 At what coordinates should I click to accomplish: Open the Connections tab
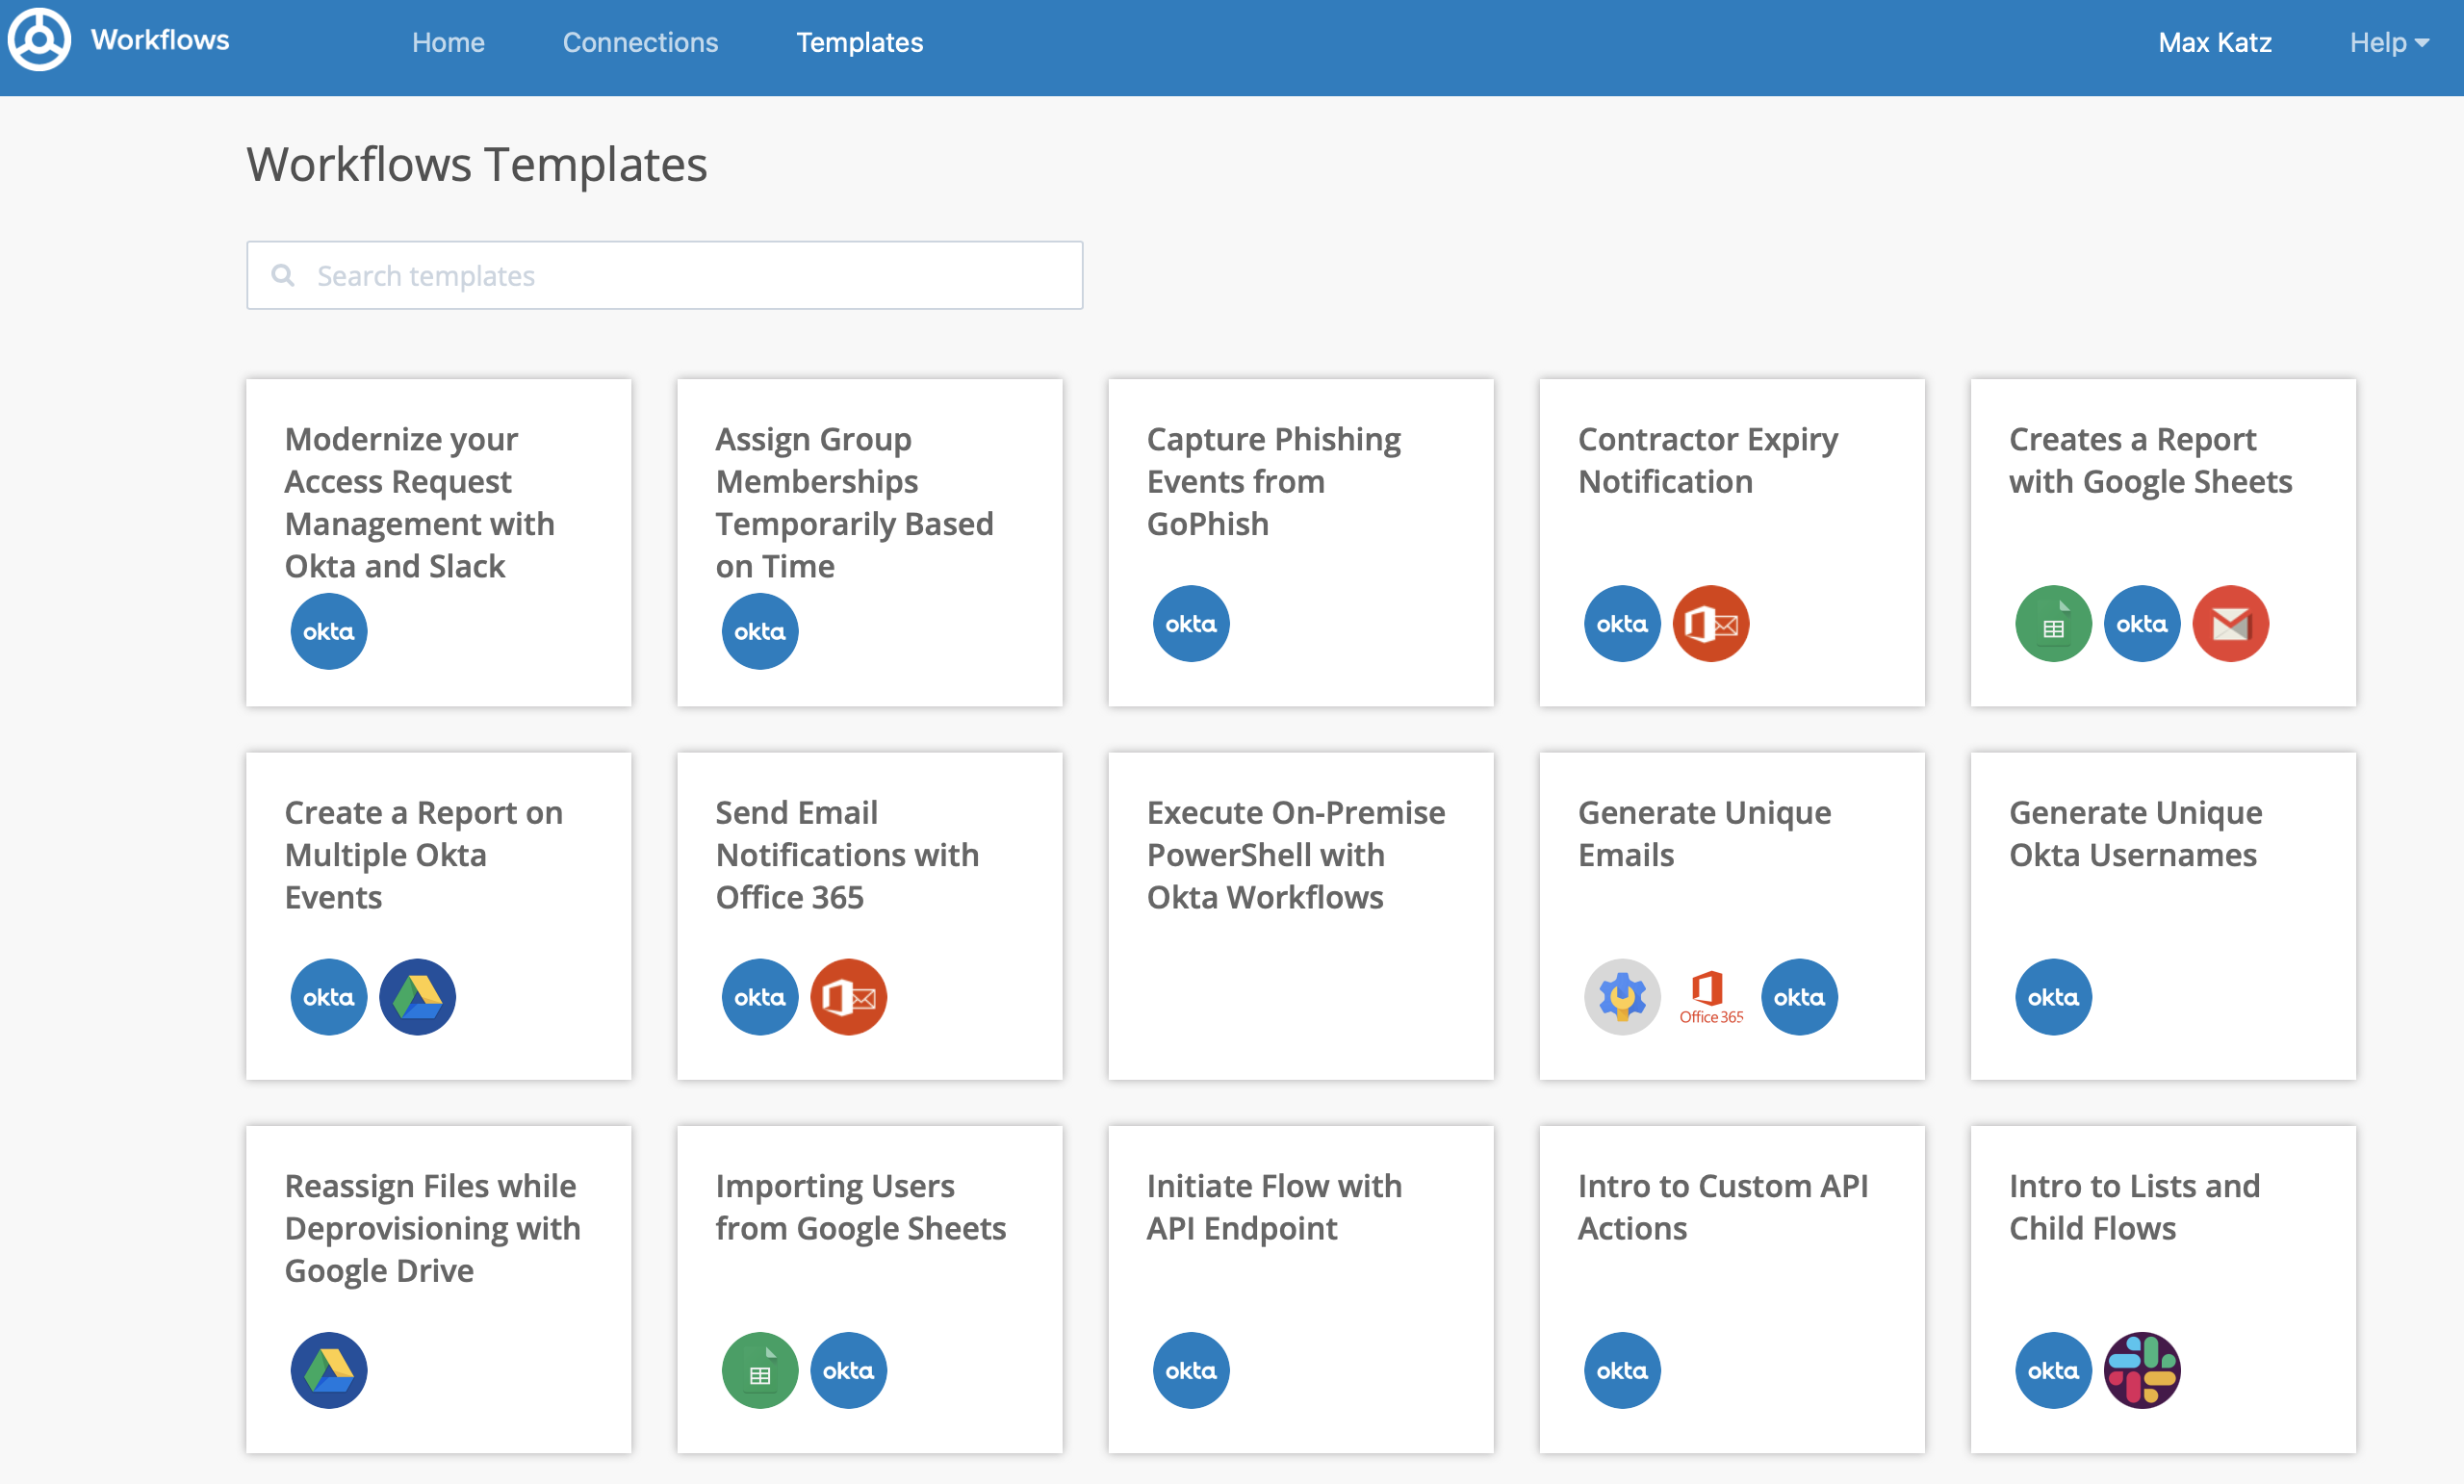[x=640, y=42]
